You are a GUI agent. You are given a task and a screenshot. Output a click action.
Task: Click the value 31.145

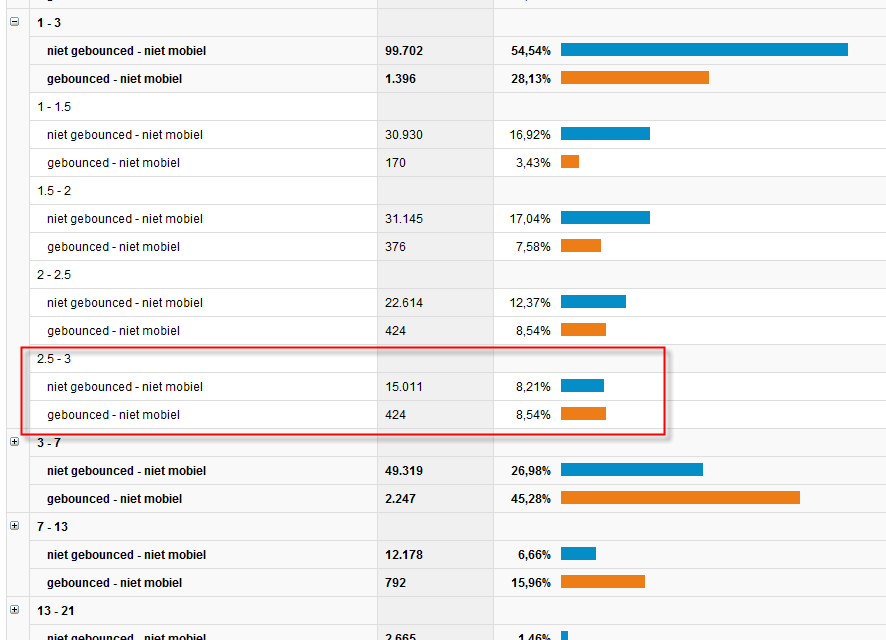click(x=404, y=219)
